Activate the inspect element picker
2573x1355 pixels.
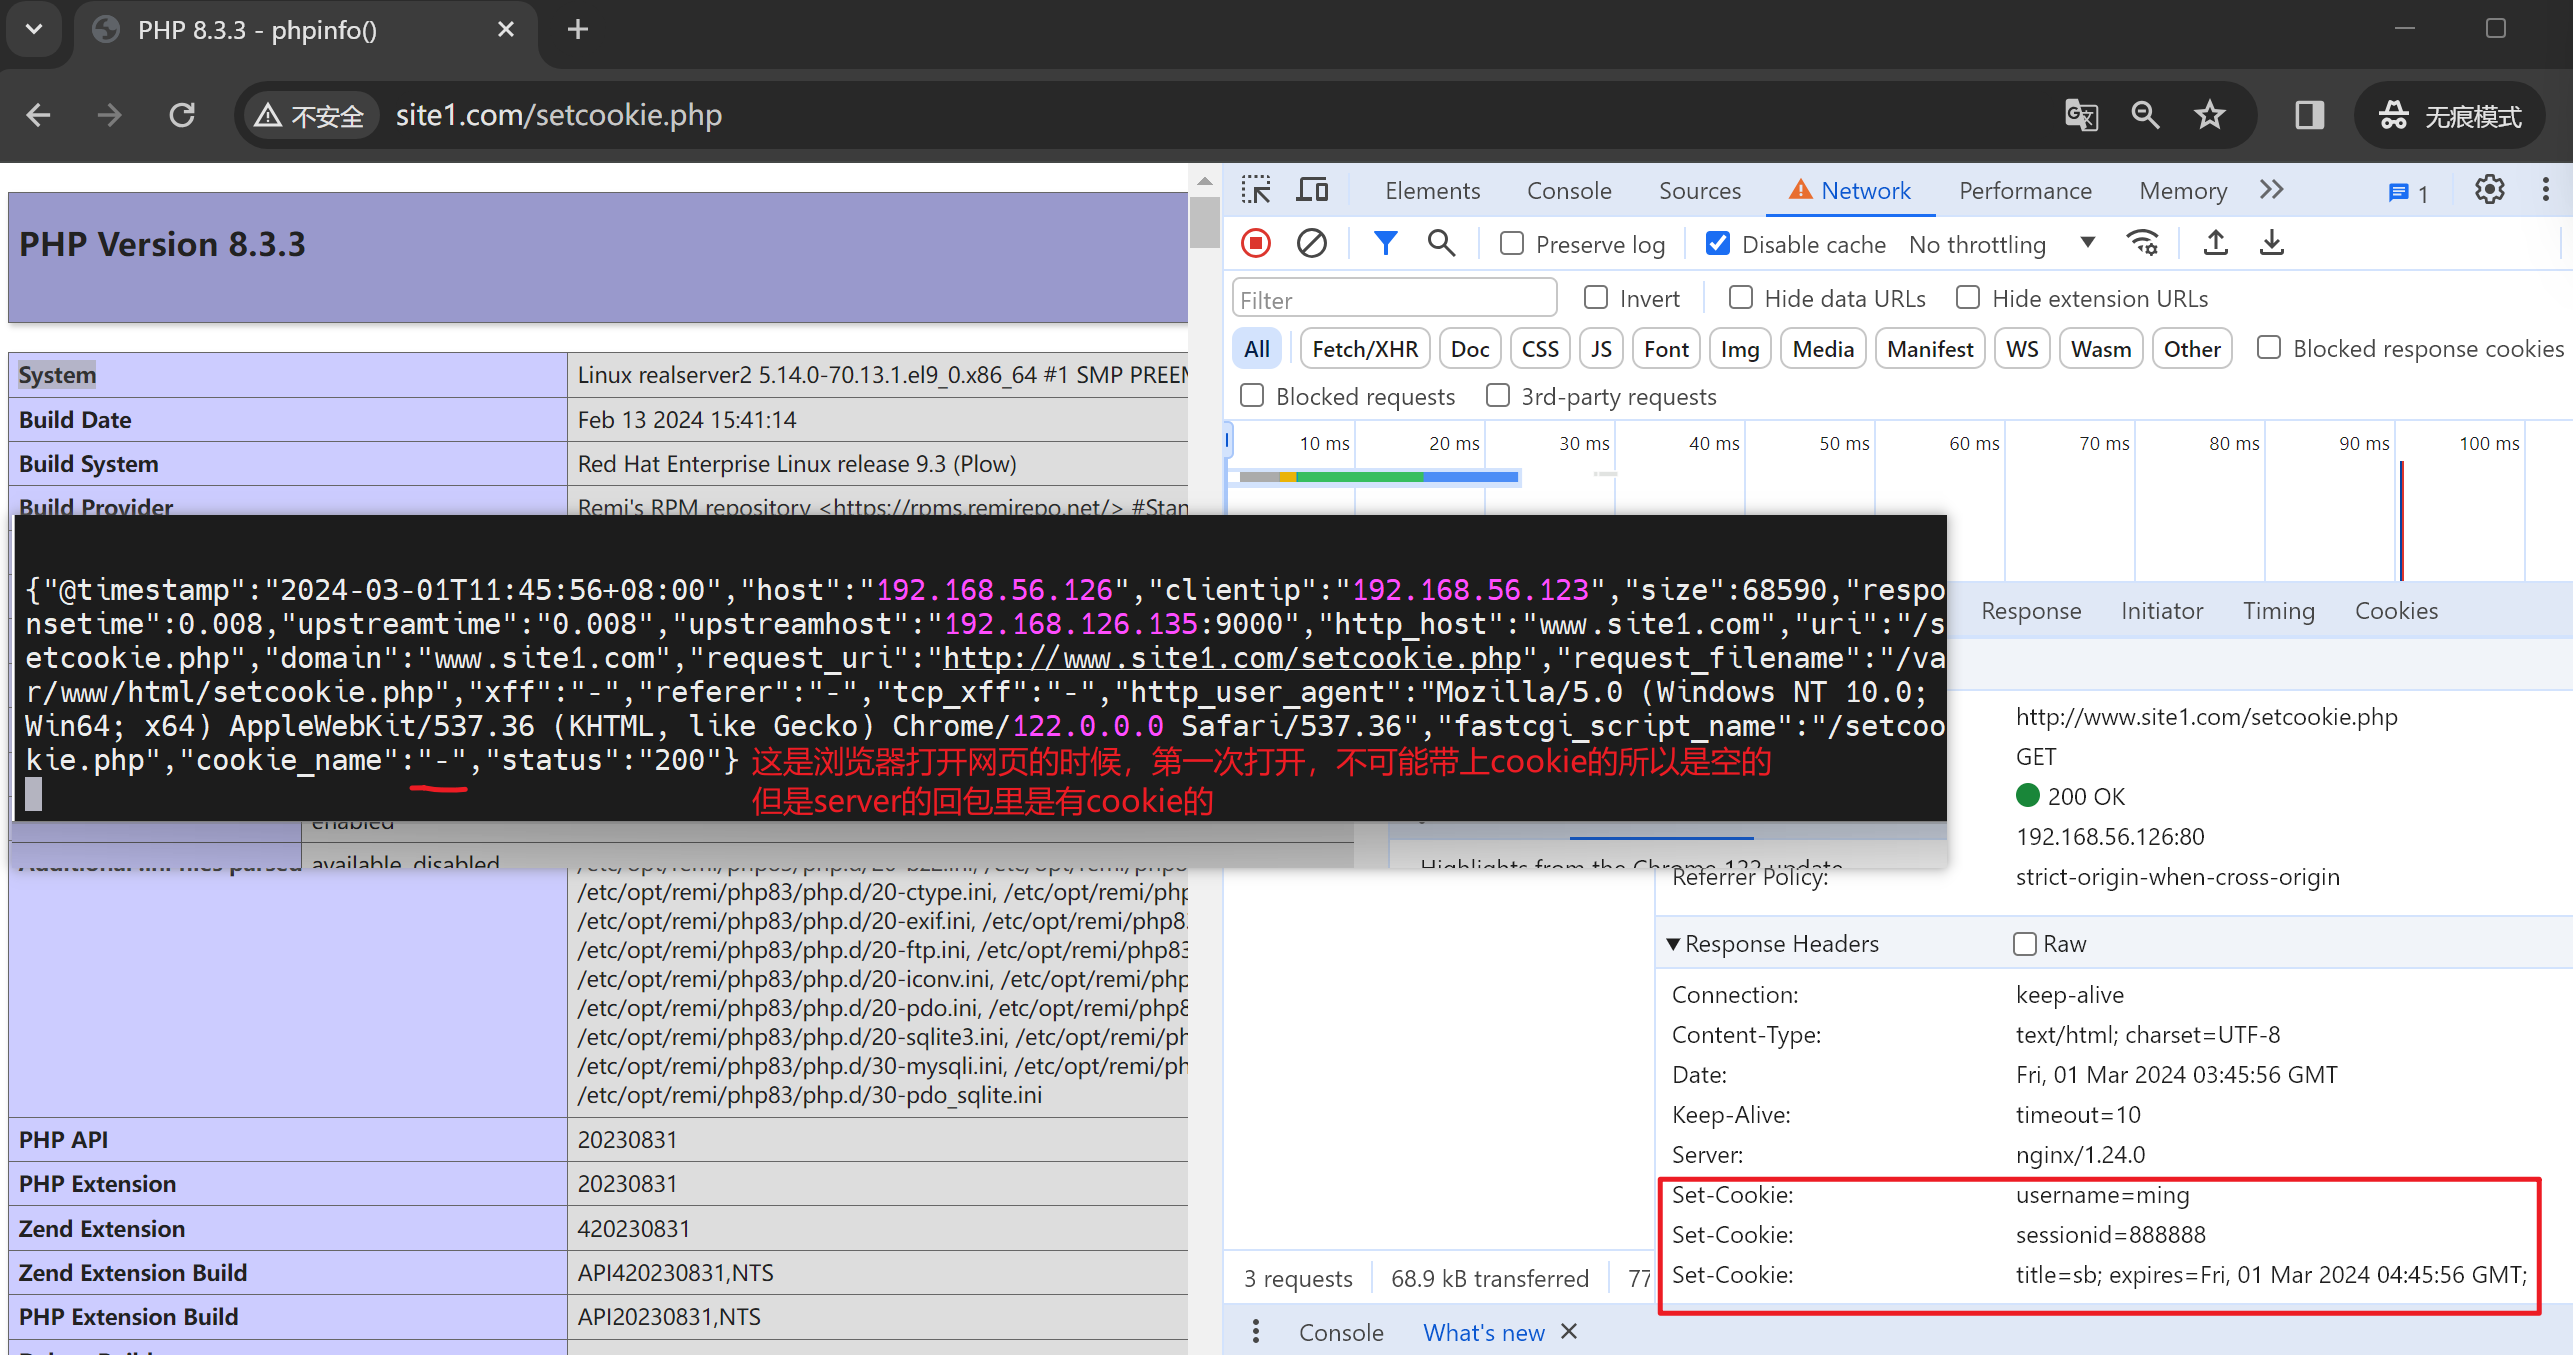point(1256,190)
